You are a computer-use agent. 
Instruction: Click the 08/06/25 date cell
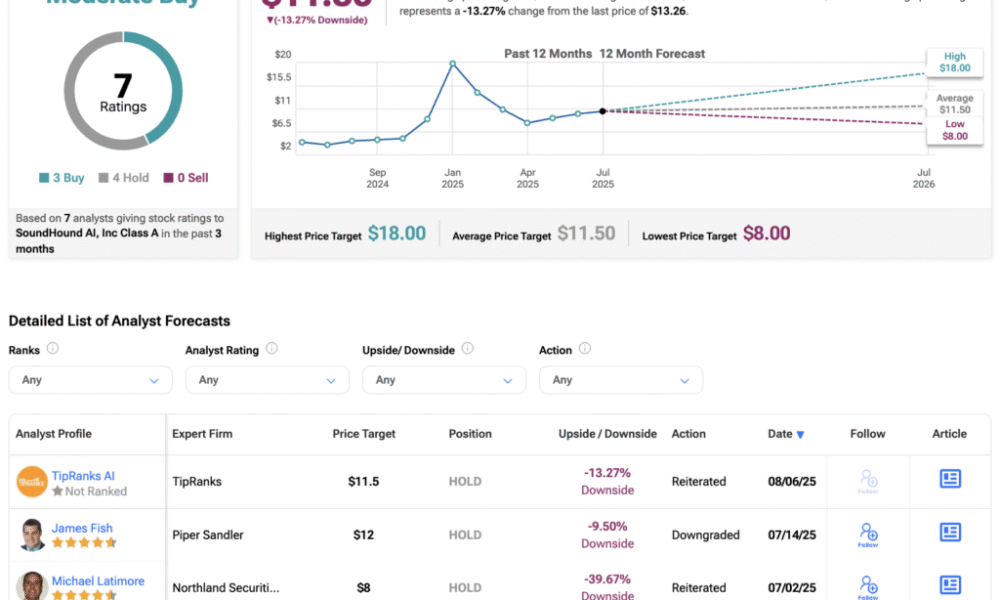tap(791, 481)
